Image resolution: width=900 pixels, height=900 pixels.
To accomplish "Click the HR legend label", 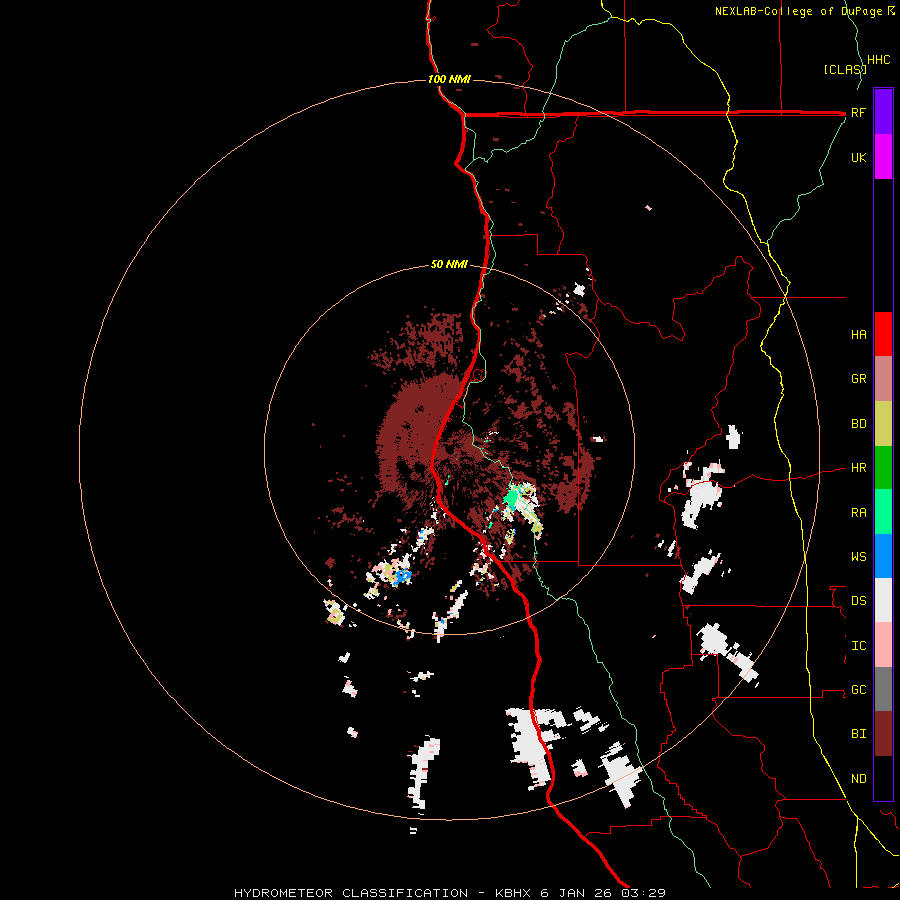I will [x=858, y=468].
